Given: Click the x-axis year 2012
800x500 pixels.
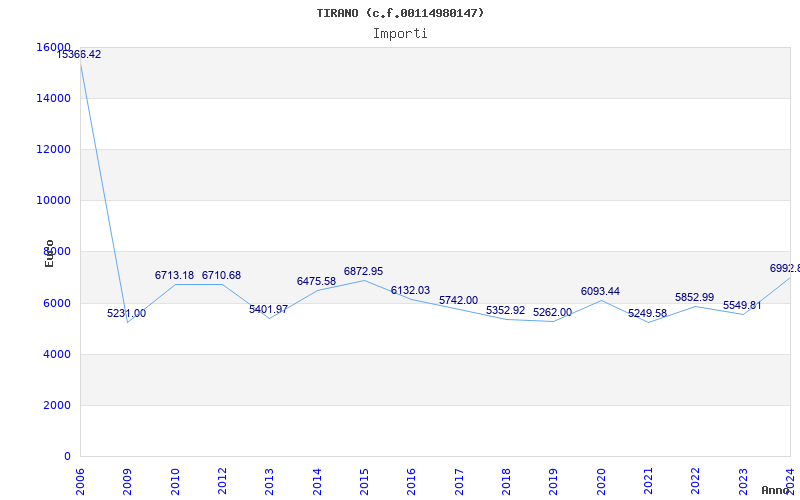Looking at the screenshot, I should (x=222, y=481).
